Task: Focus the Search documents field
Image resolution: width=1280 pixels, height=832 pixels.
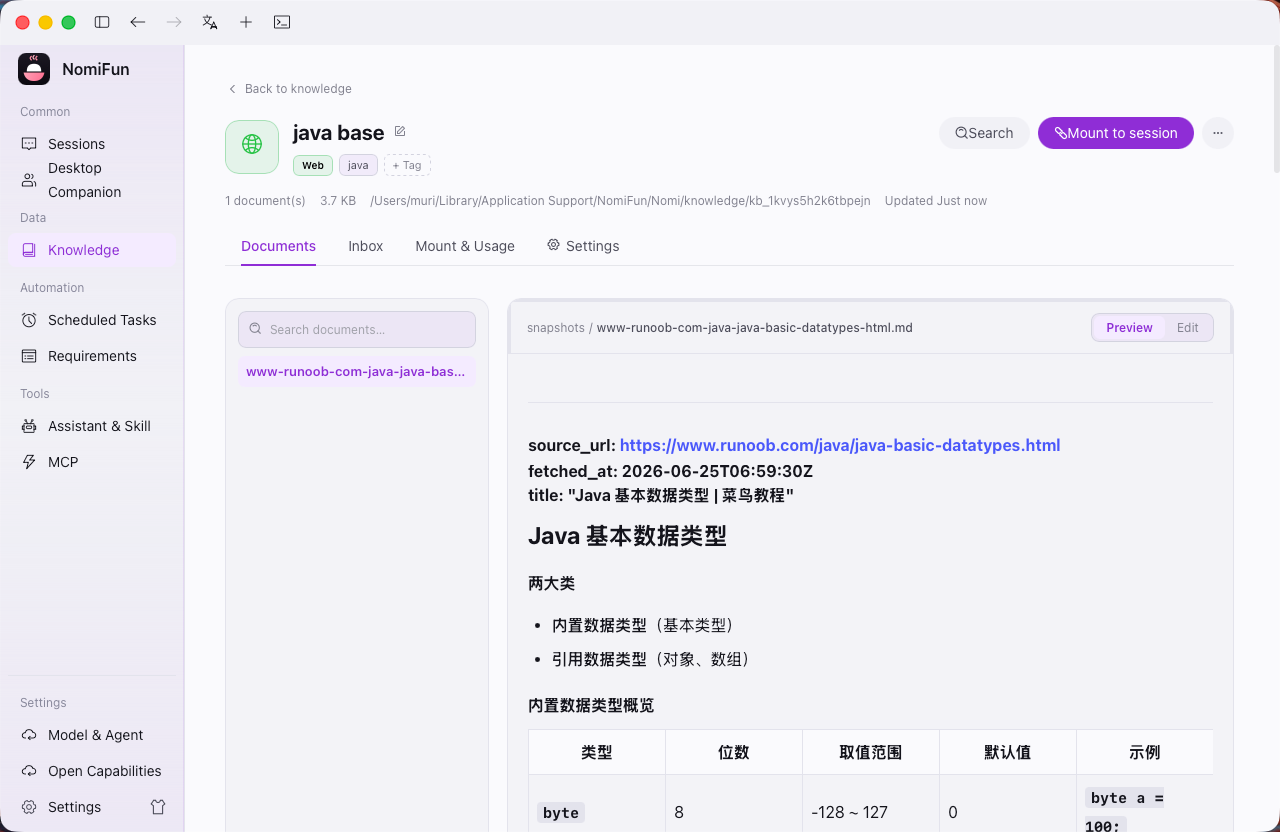Action: 357,329
